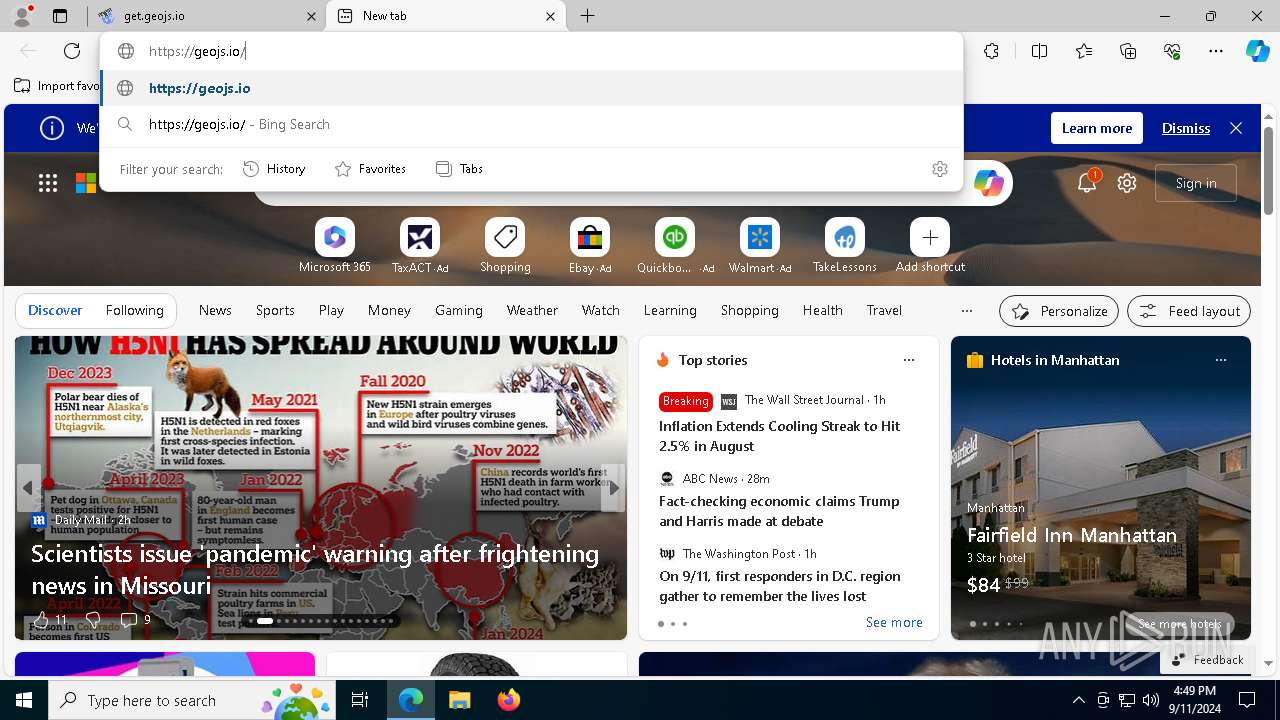Show more feed categories ellipsis
This screenshot has width=1280, height=720.
pyautogui.click(x=967, y=311)
